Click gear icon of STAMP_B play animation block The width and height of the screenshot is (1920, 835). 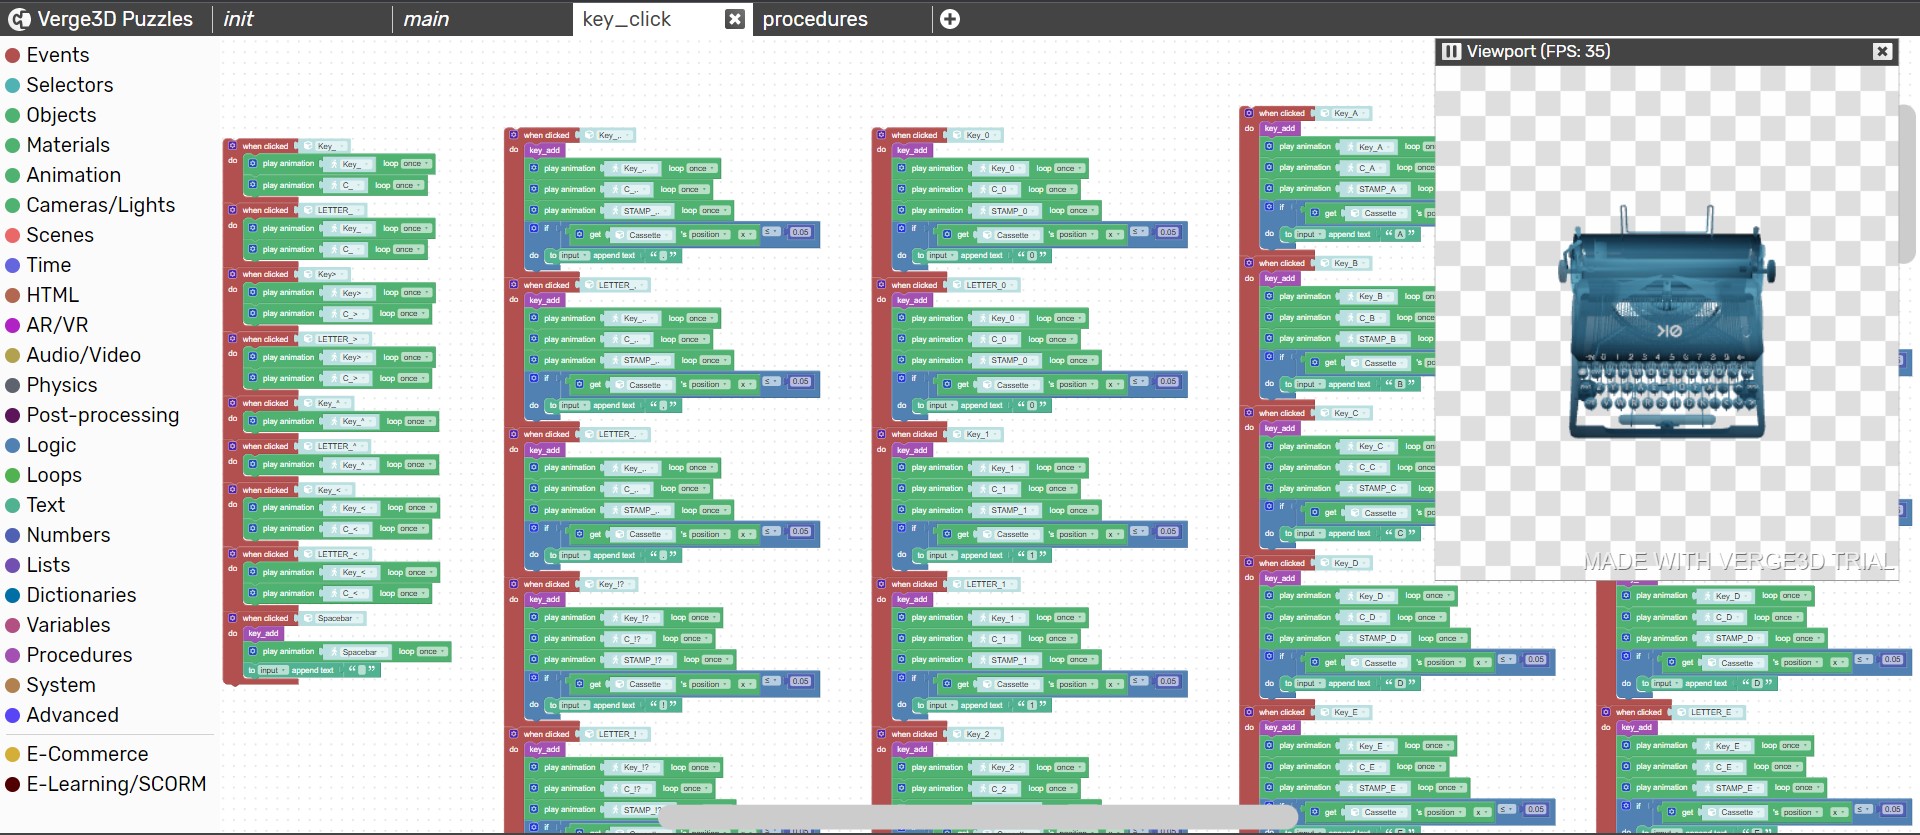tap(1269, 338)
